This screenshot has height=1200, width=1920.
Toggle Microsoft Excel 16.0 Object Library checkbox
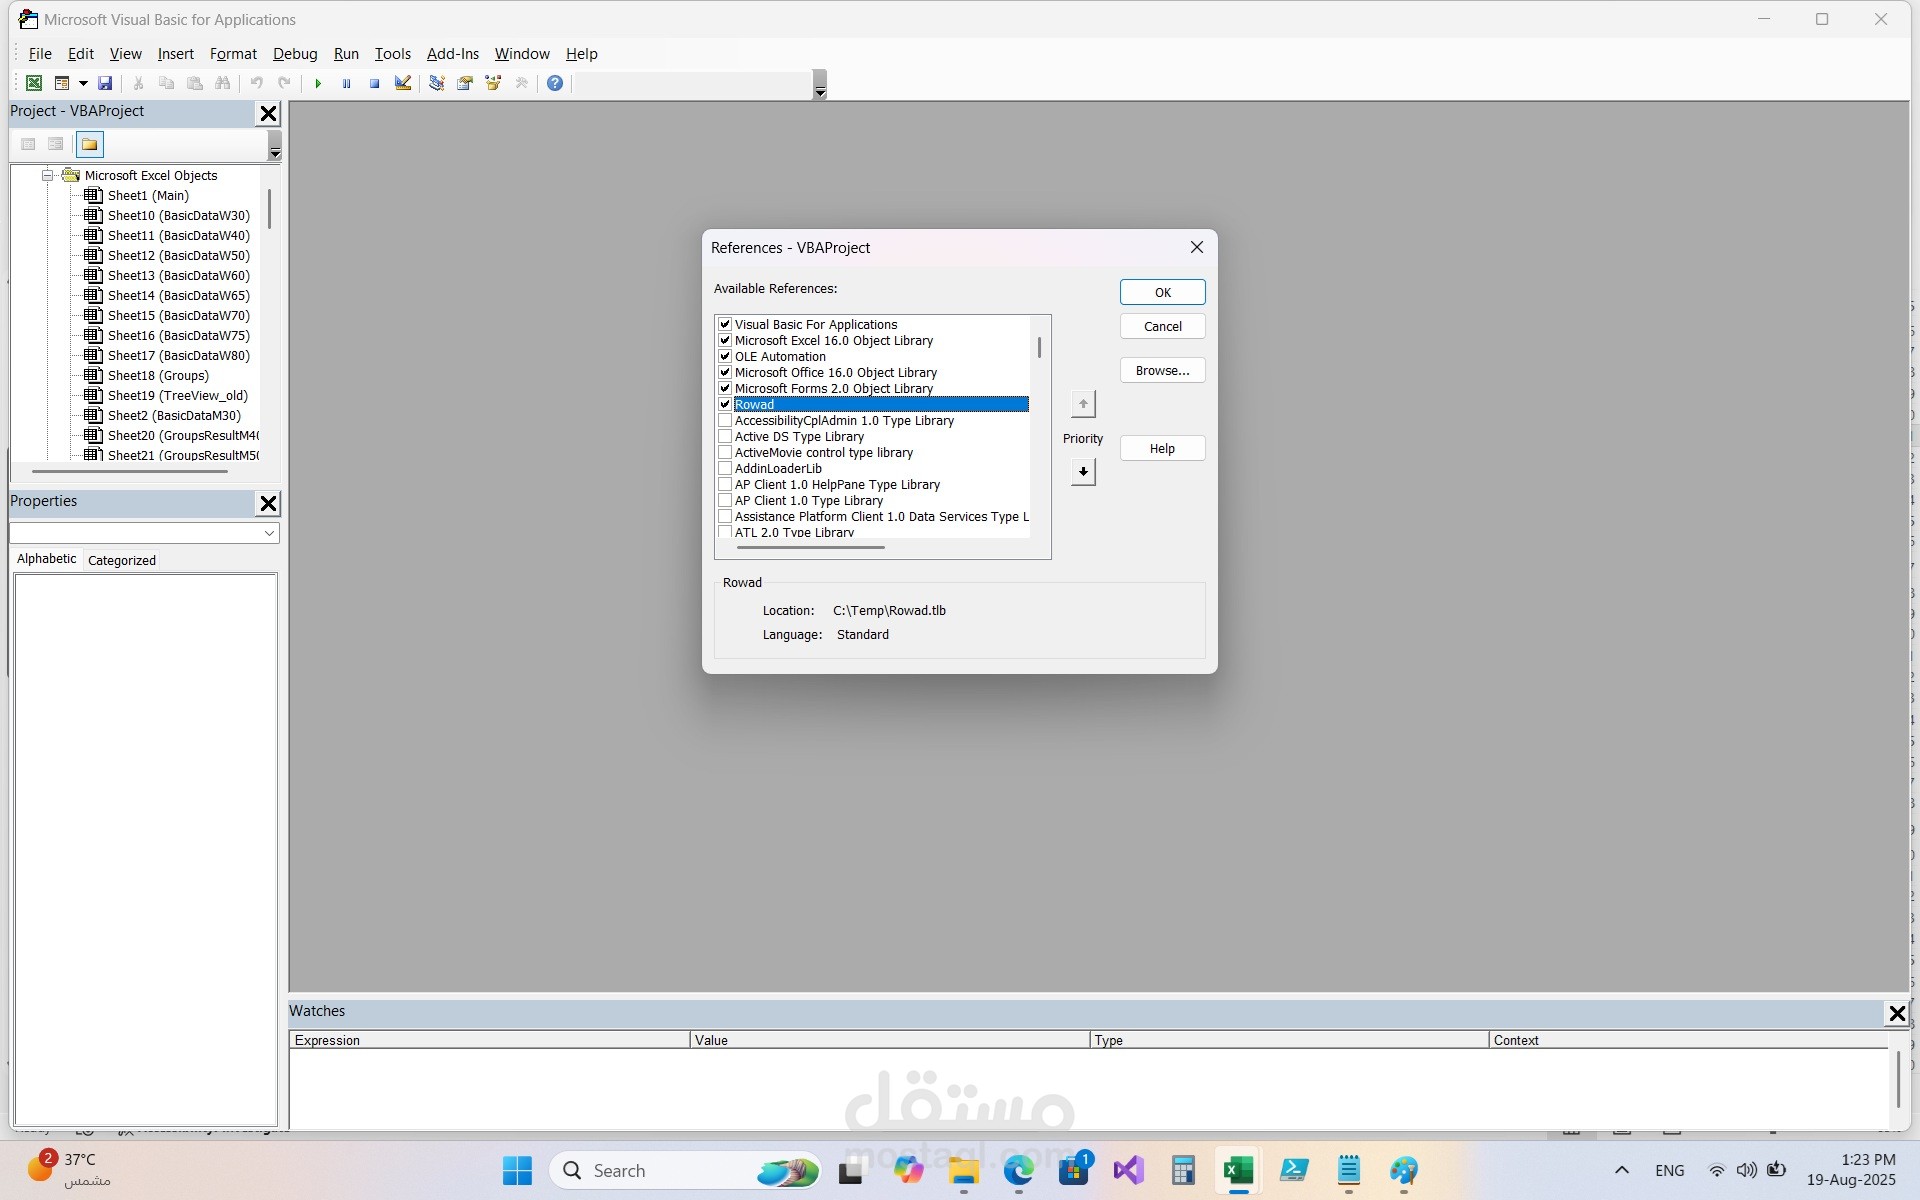click(725, 340)
